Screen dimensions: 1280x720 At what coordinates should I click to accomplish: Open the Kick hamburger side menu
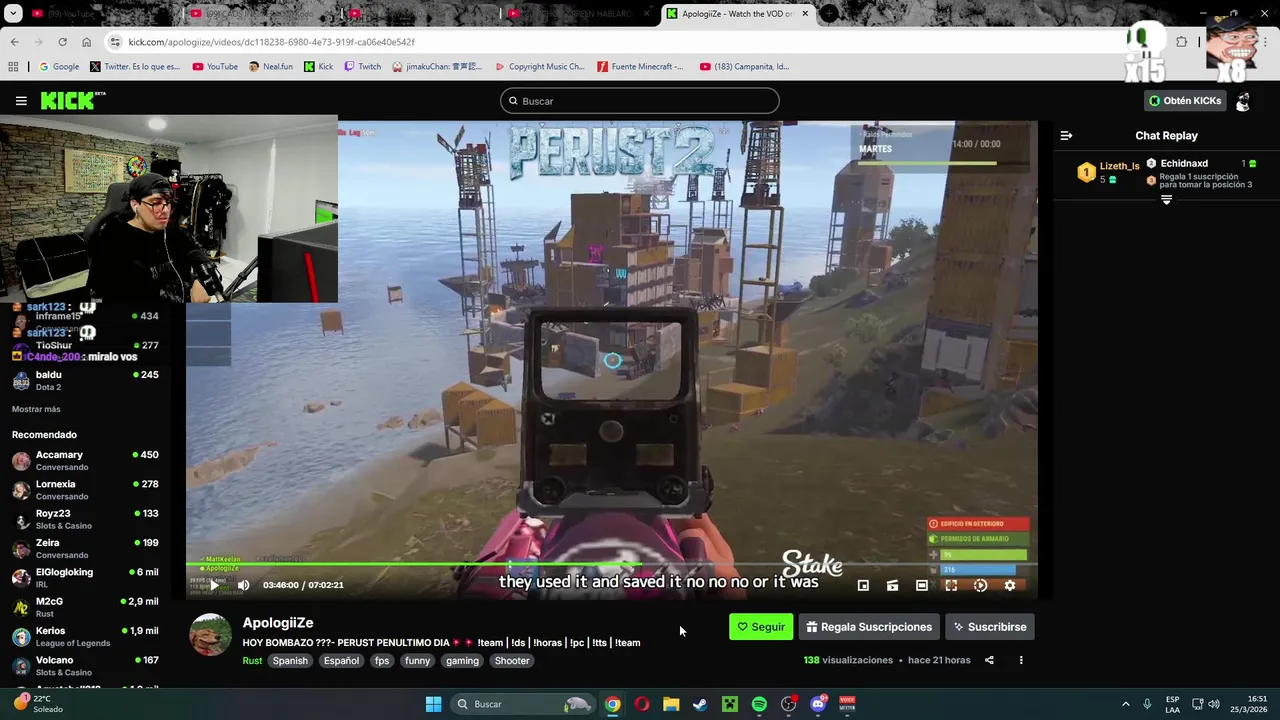point(21,101)
